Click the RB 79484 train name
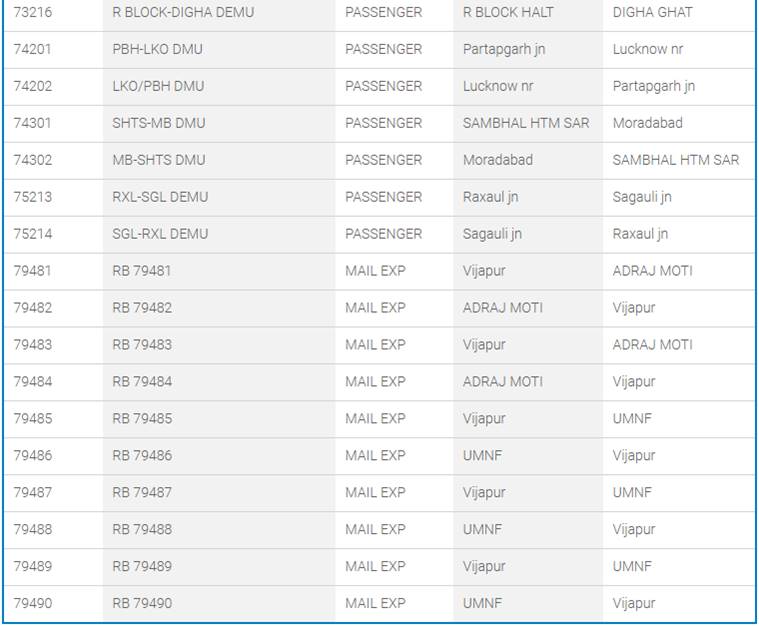Image resolution: width=759 pixels, height=626 pixels. point(142,382)
